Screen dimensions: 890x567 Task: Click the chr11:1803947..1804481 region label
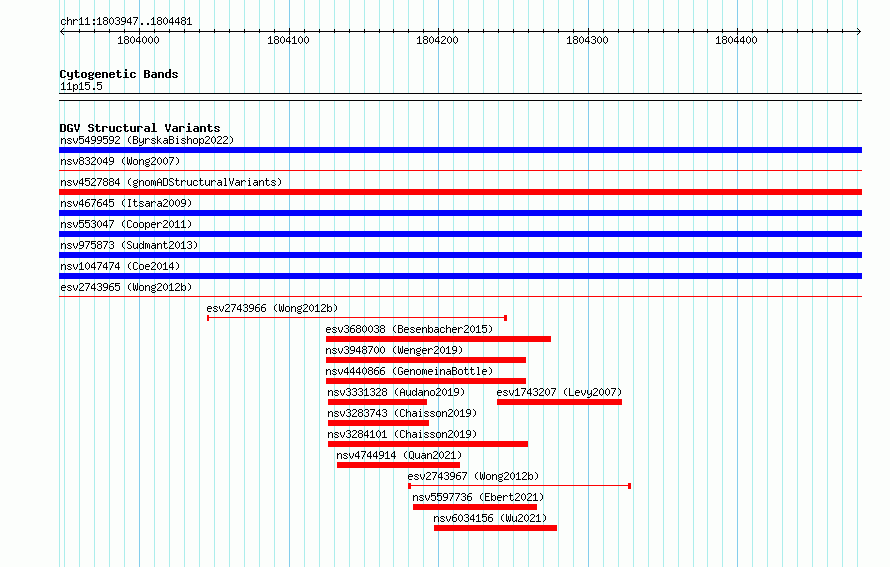pos(126,22)
